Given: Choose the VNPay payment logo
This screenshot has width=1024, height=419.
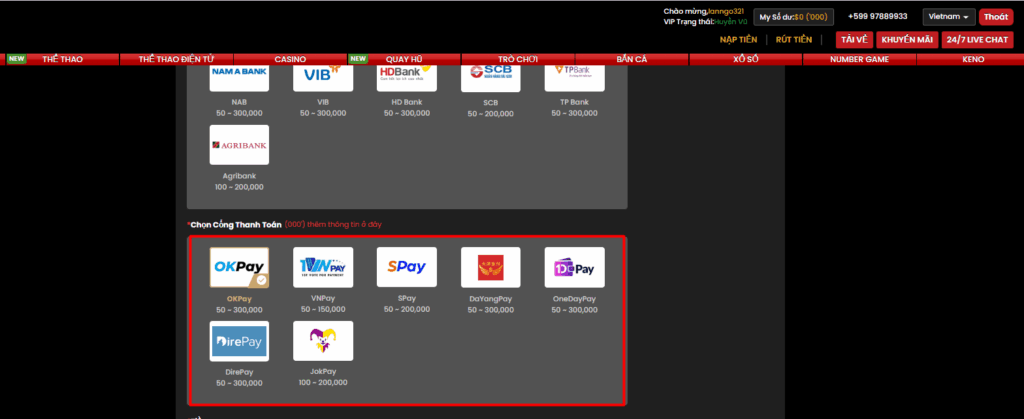Looking at the screenshot, I should pyautogui.click(x=323, y=268).
